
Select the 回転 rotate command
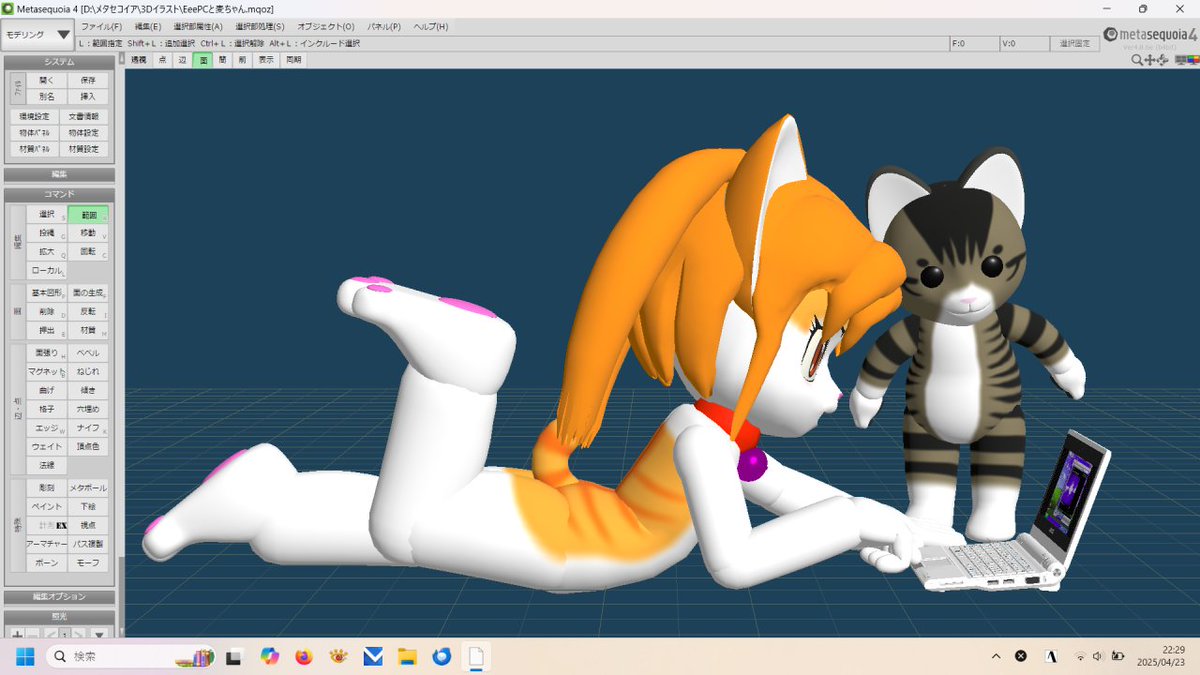click(88, 252)
